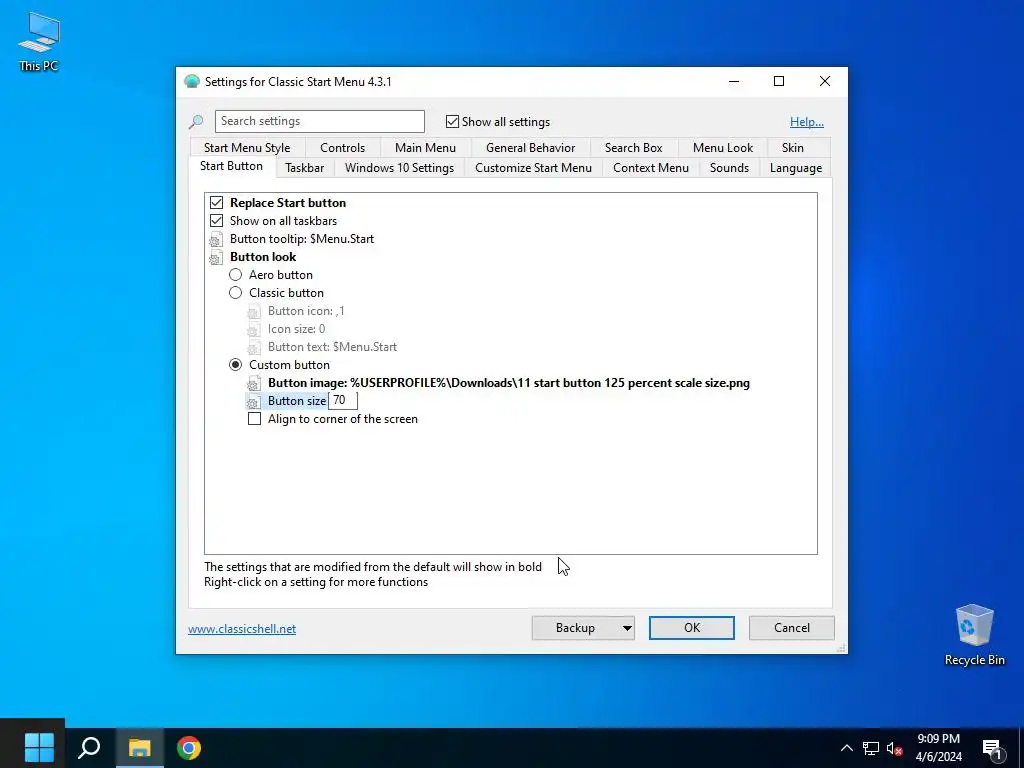Select 'Button image' path setting row
The height and width of the screenshot is (768, 1024).
pyautogui.click(x=509, y=383)
